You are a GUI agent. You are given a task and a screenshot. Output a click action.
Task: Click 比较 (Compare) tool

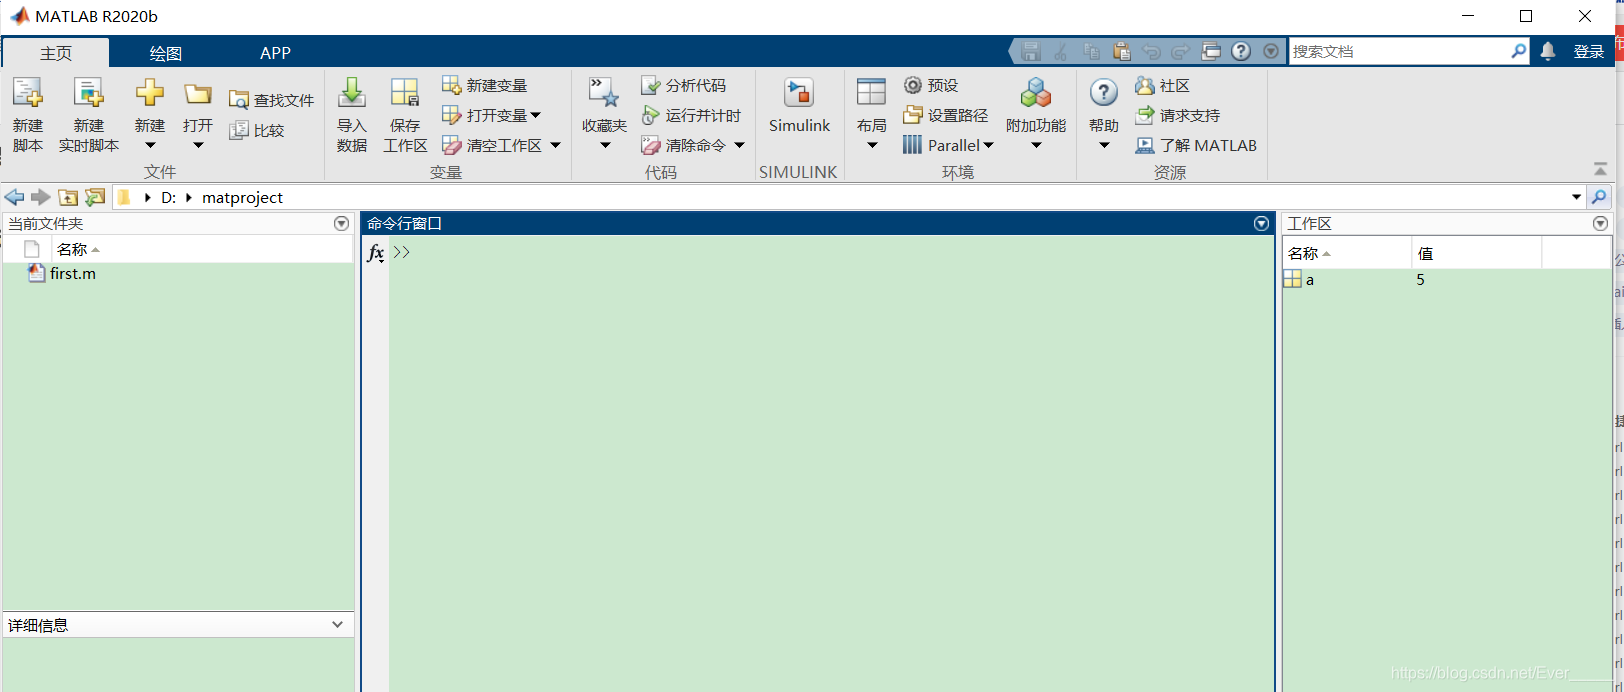point(257,130)
